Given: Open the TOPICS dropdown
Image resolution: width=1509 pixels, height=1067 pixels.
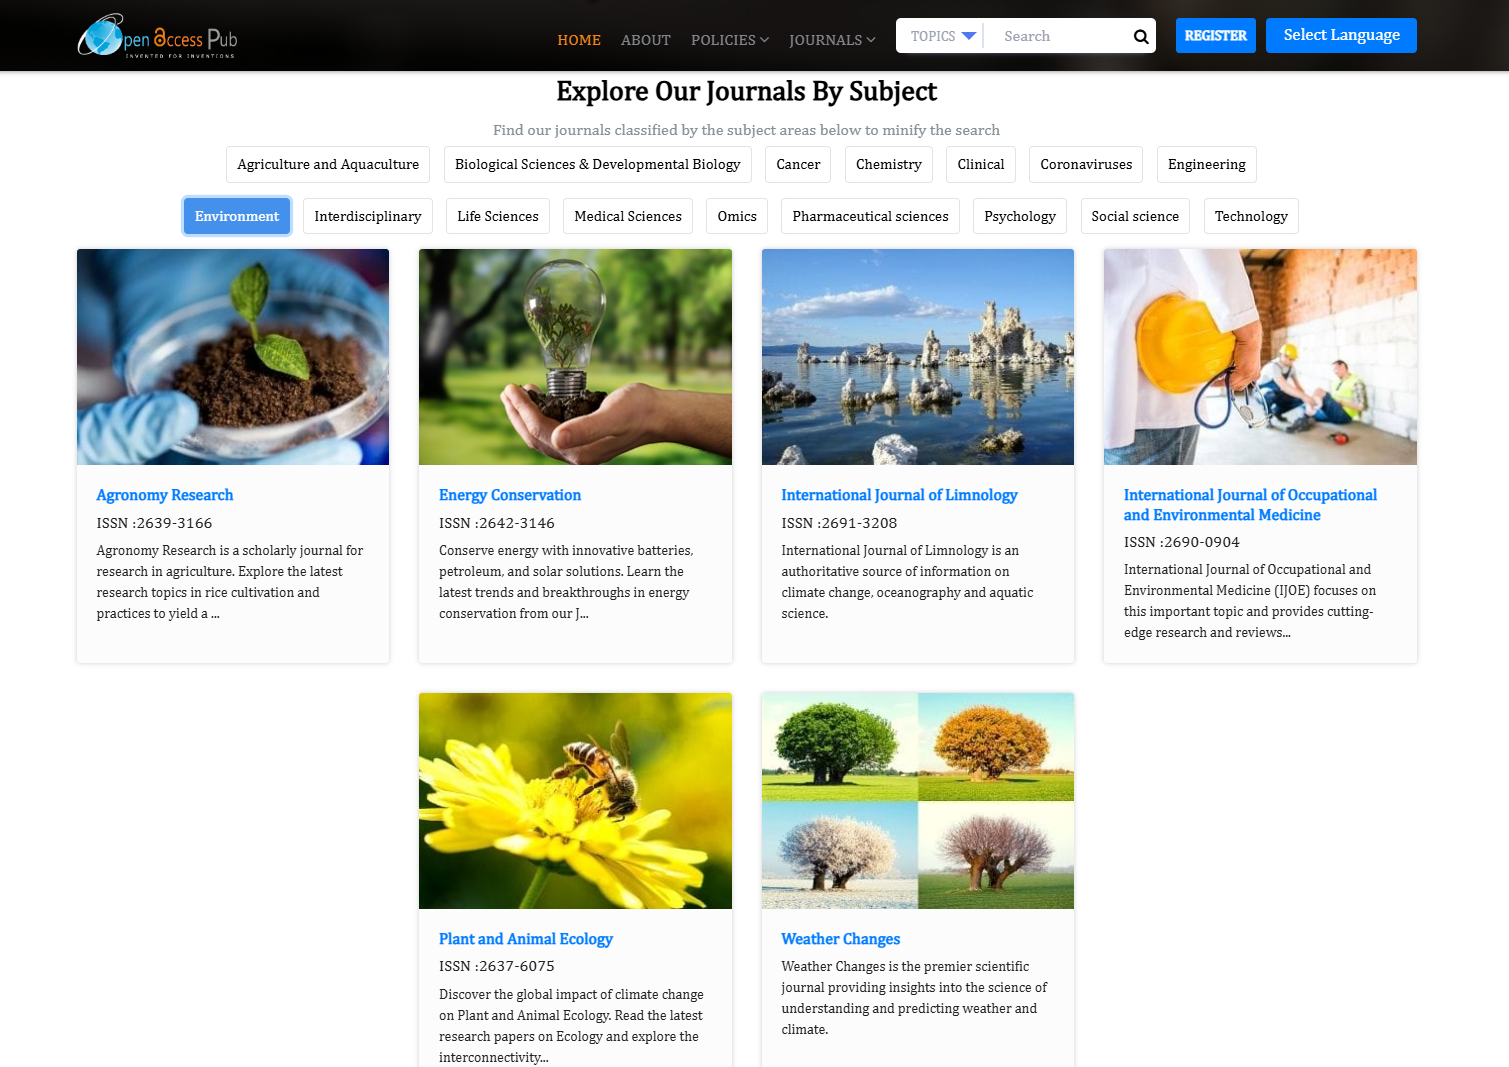Looking at the screenshot, I should 938,35.
